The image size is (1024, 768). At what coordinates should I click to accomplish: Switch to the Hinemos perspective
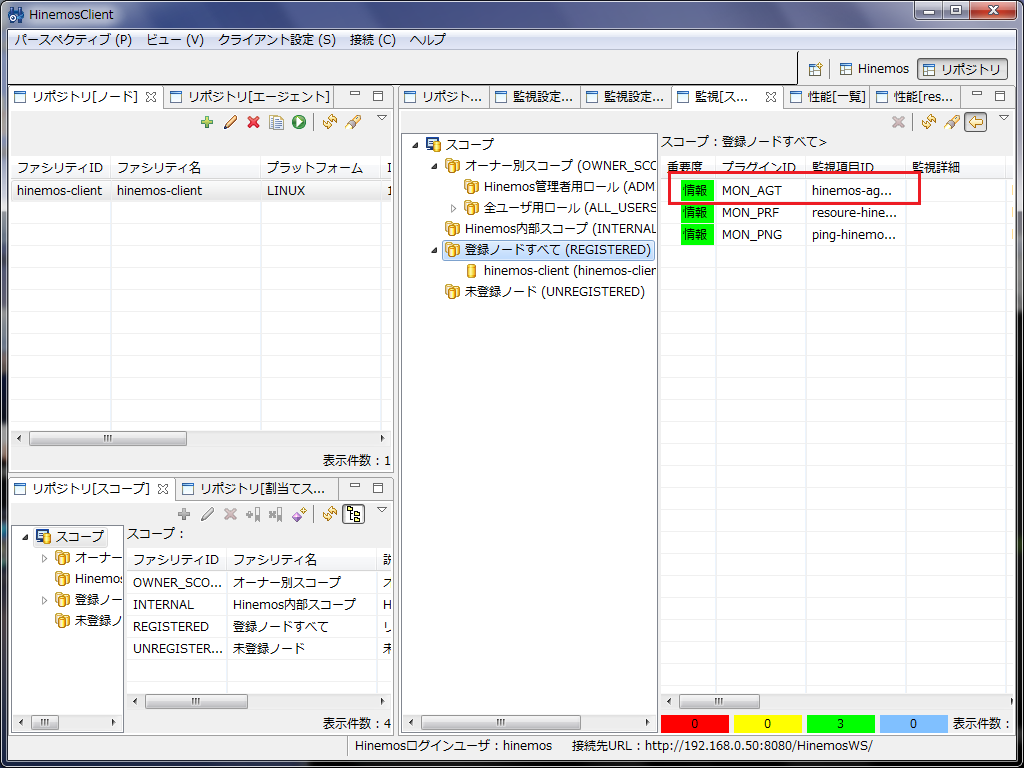[874, 69]
